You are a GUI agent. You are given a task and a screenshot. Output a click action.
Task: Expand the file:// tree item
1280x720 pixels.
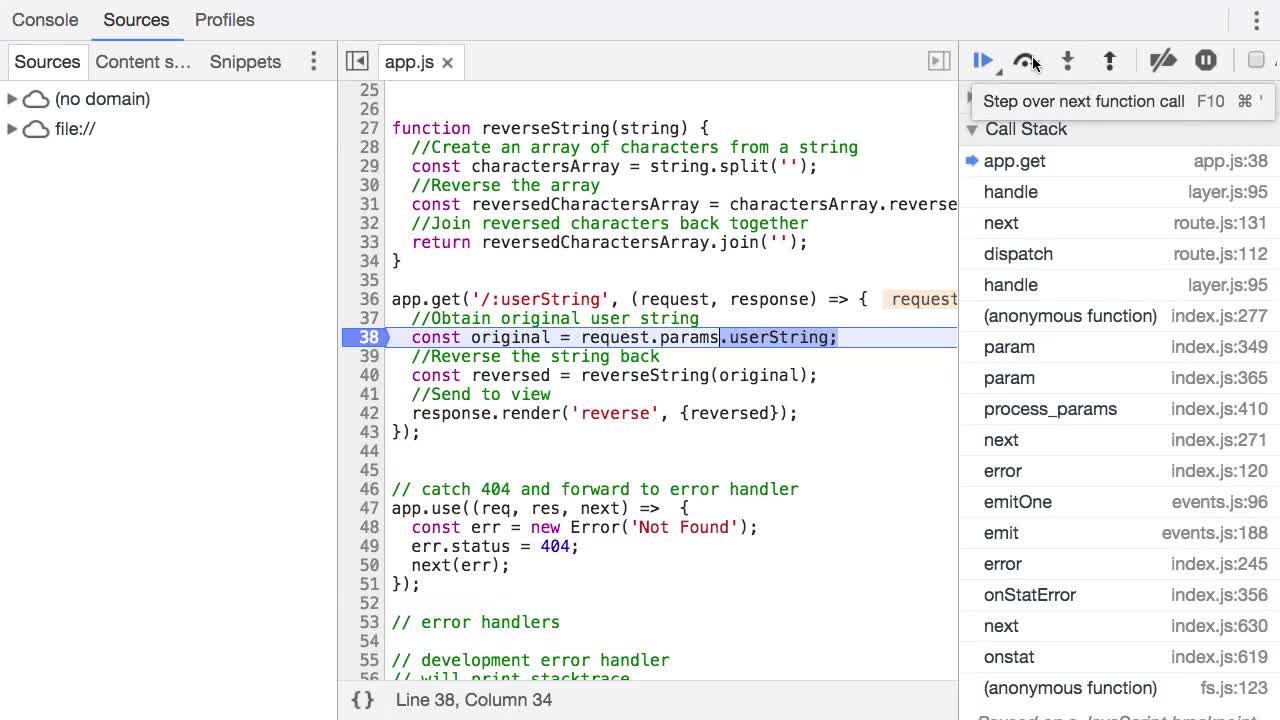[x=12, y=128]
